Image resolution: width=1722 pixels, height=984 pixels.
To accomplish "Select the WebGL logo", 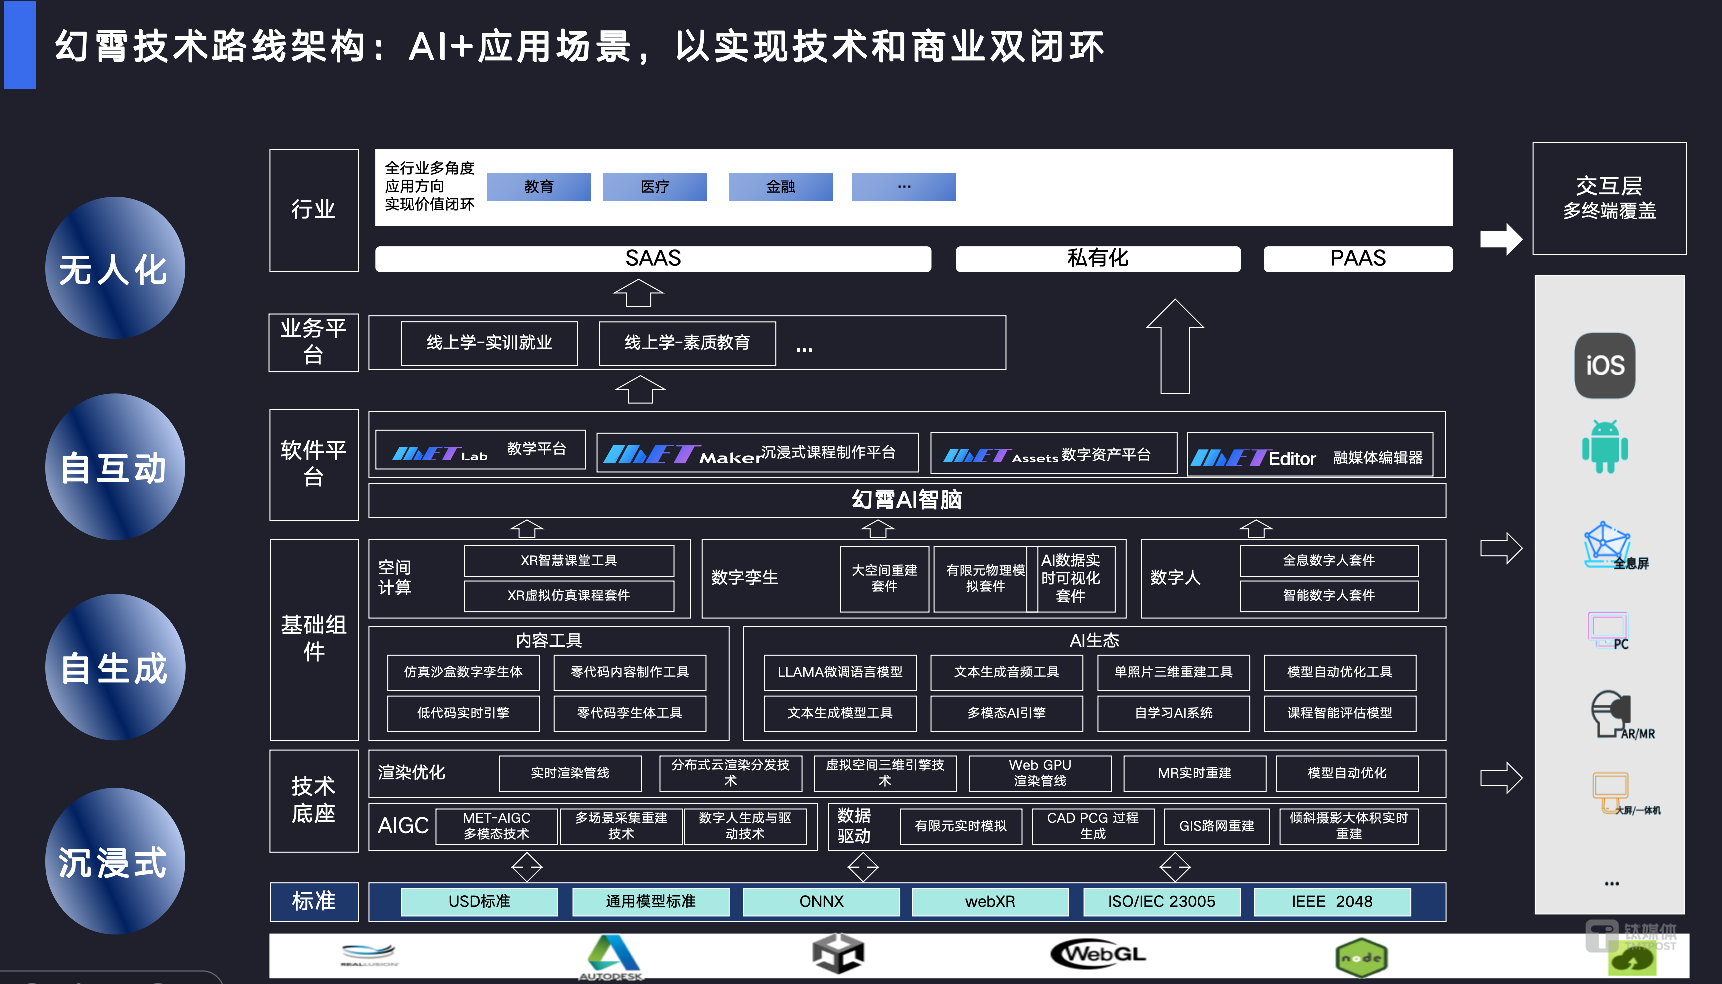I will tap(1098, 954).
